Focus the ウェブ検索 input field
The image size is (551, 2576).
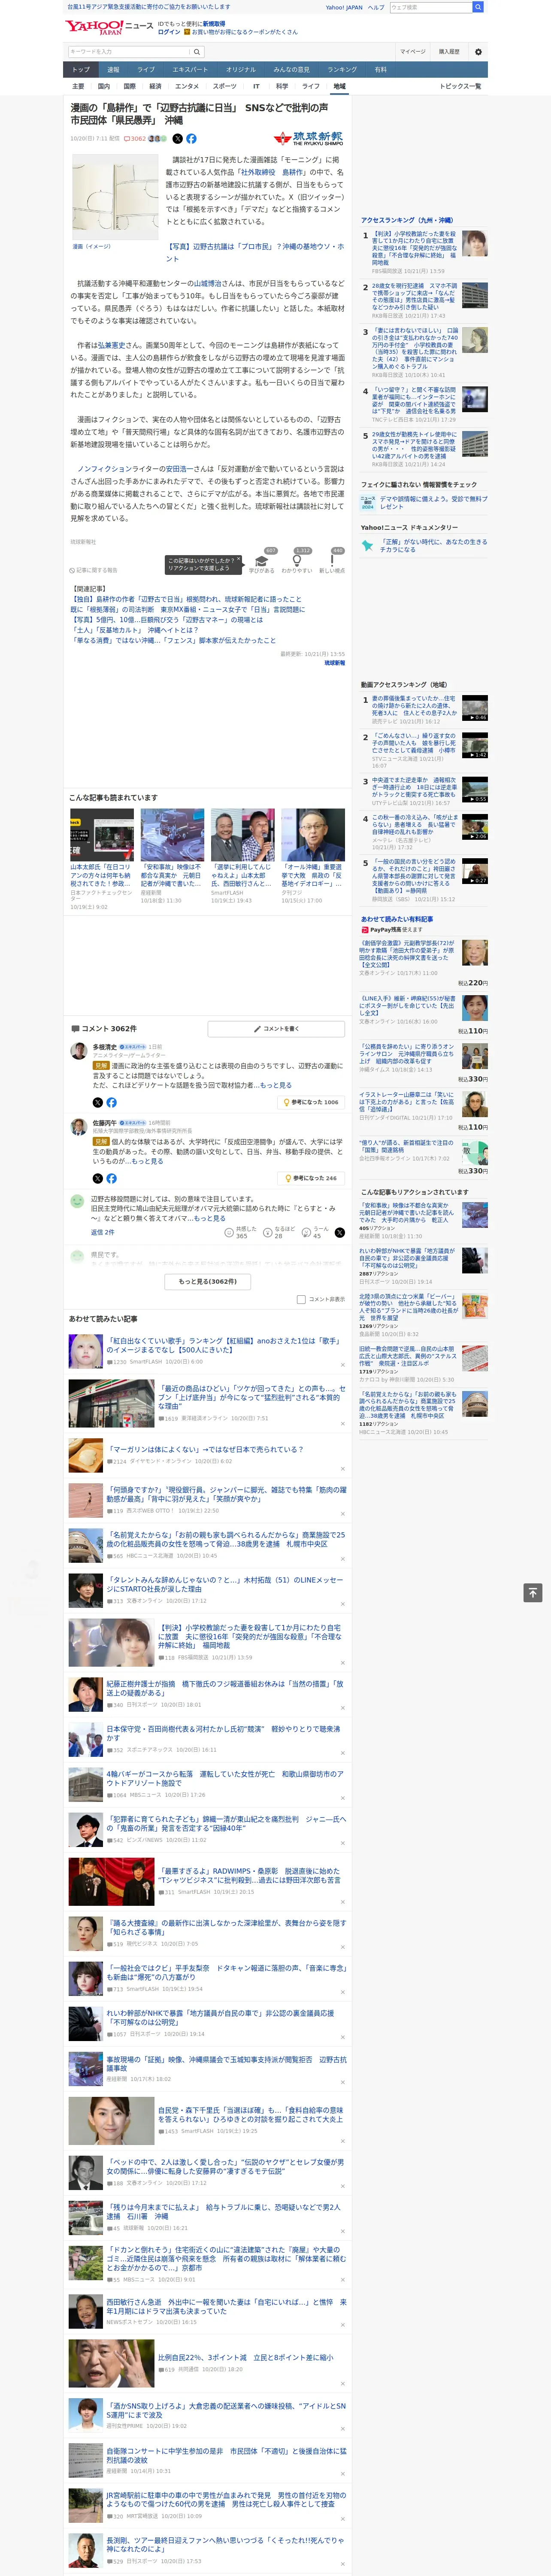tap(430, 7)
